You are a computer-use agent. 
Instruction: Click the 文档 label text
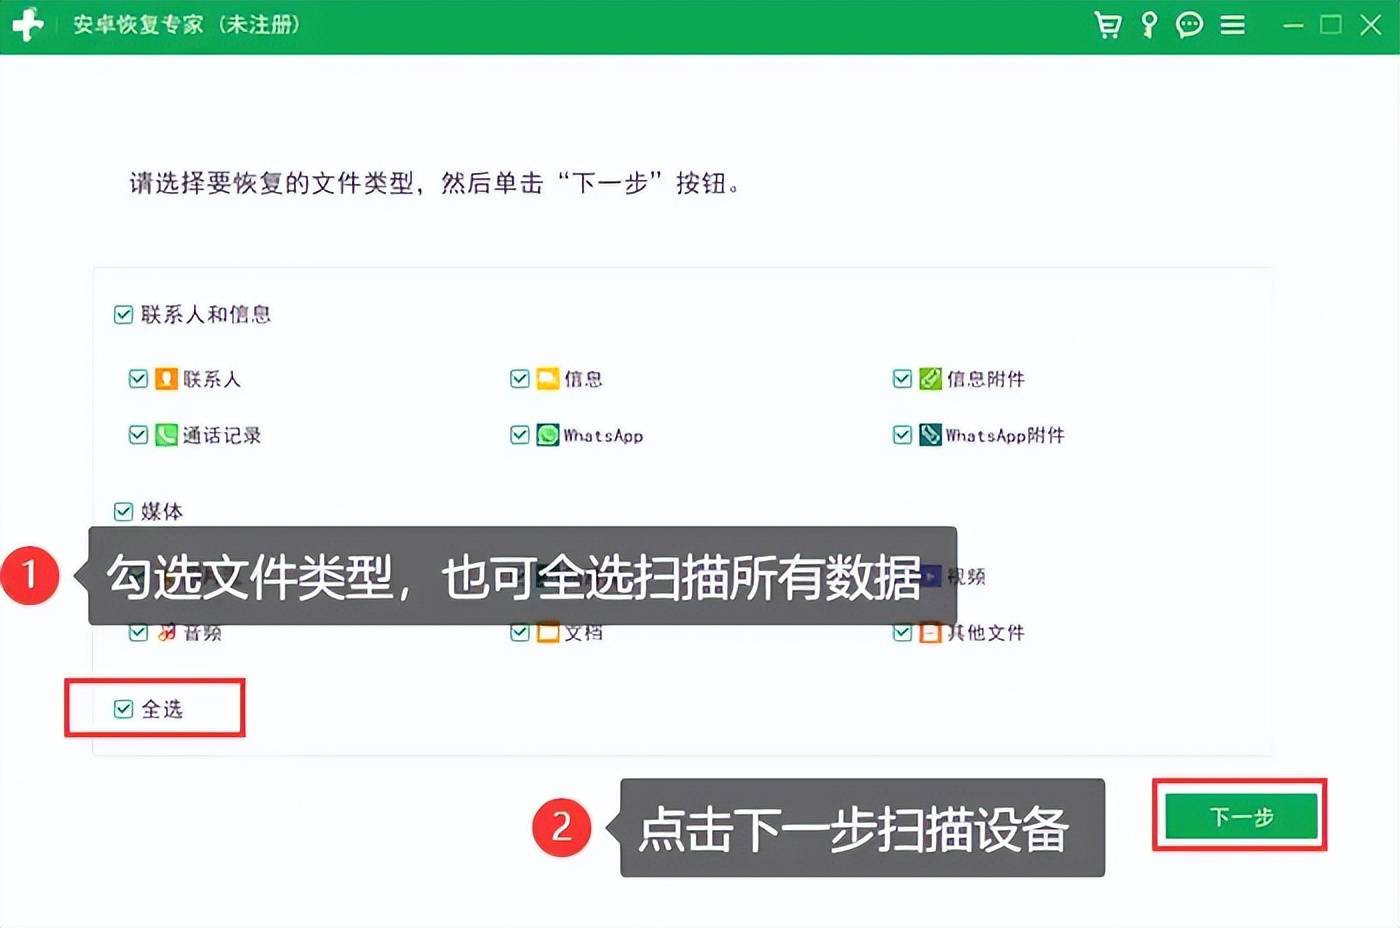(x=584, y=632)
